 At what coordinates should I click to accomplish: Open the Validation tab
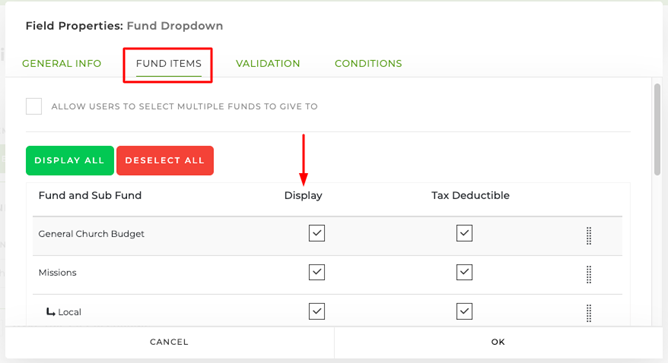tap(268, 64)
